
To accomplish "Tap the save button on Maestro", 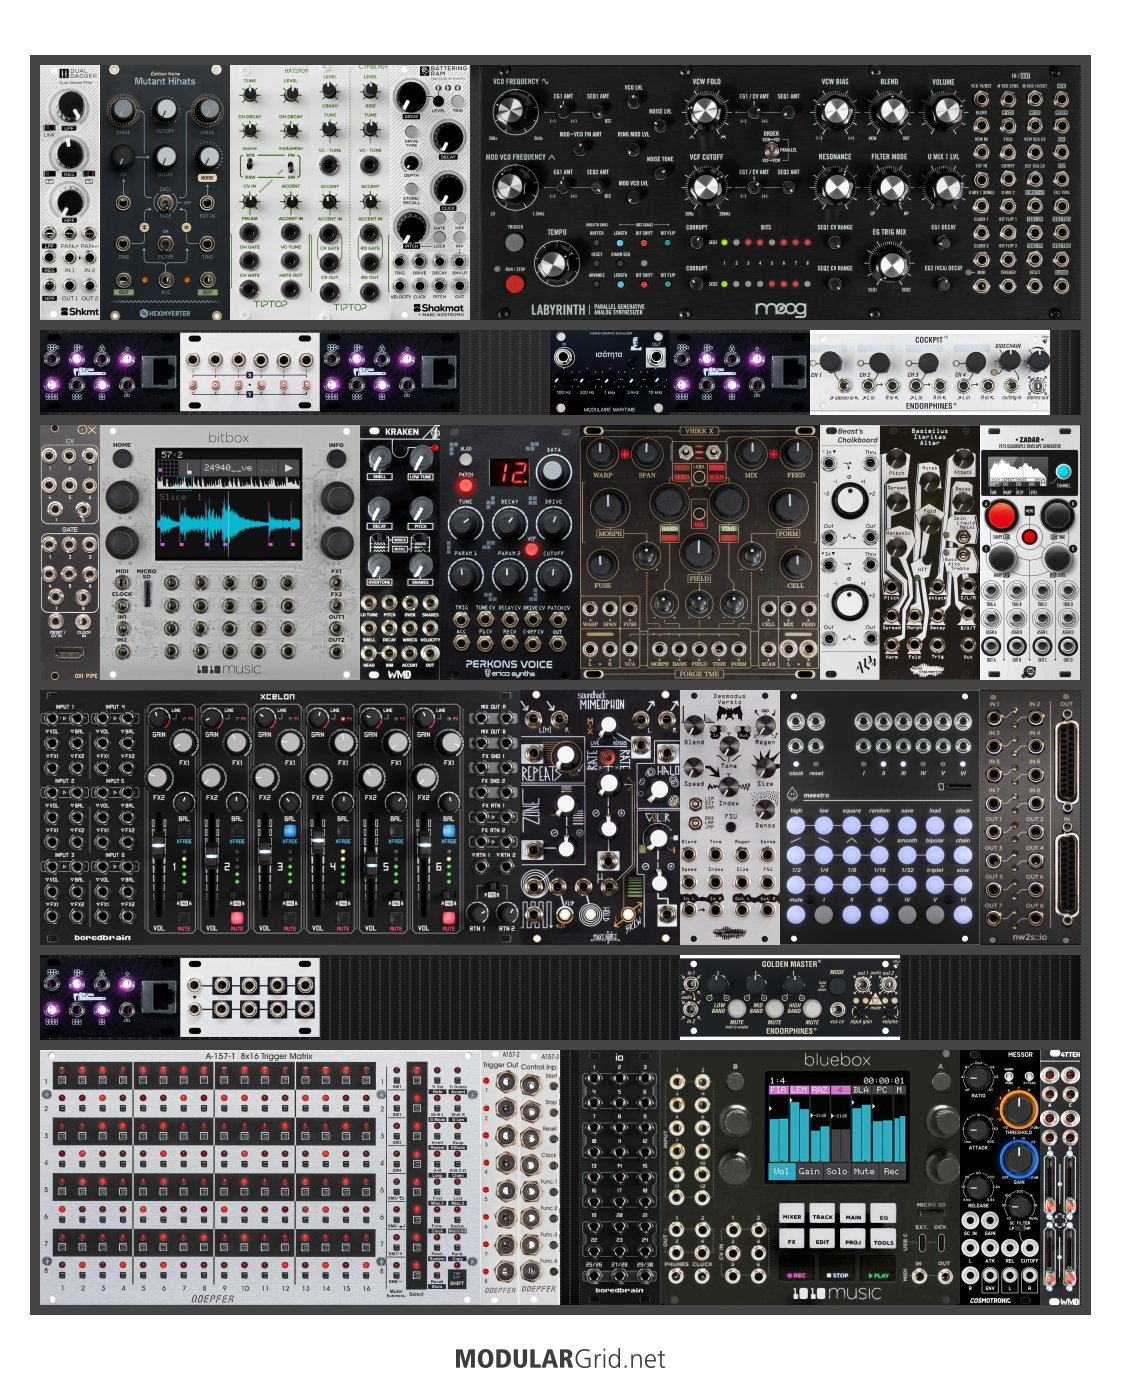I will (x=907, y=826).
